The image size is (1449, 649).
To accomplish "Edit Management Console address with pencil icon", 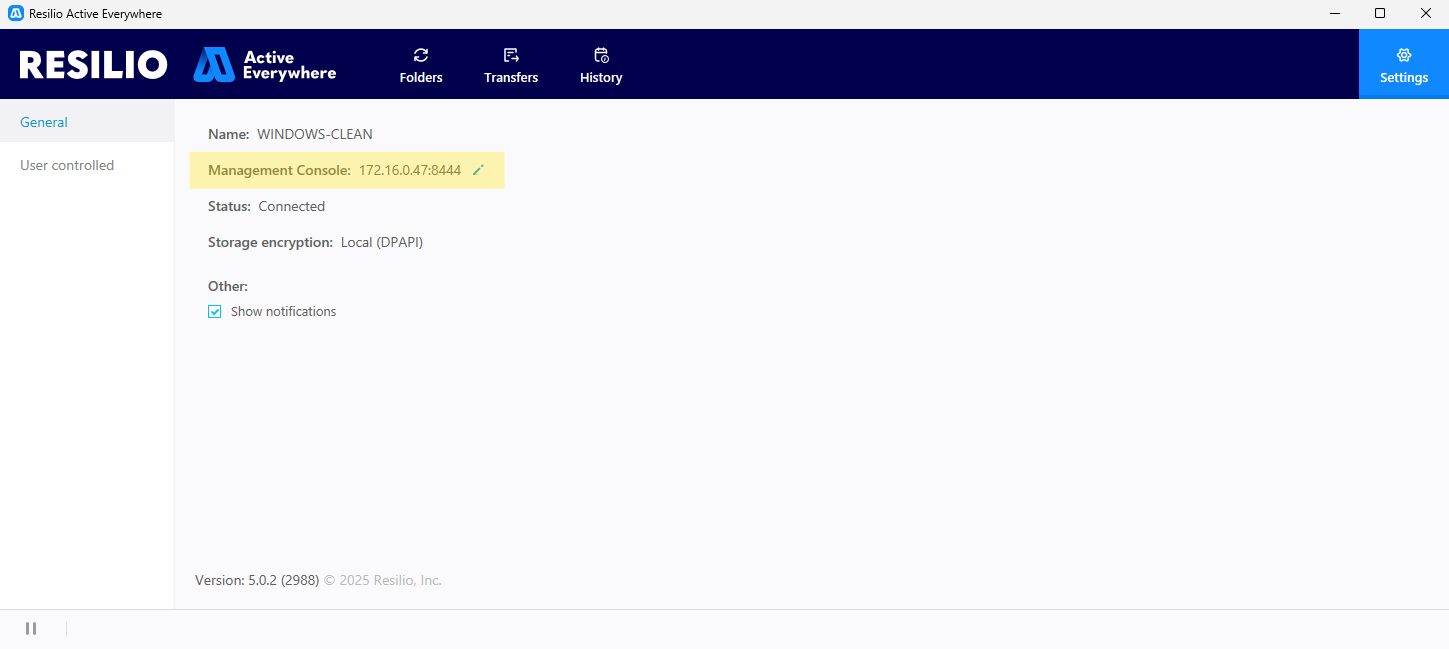I will 478,170.
